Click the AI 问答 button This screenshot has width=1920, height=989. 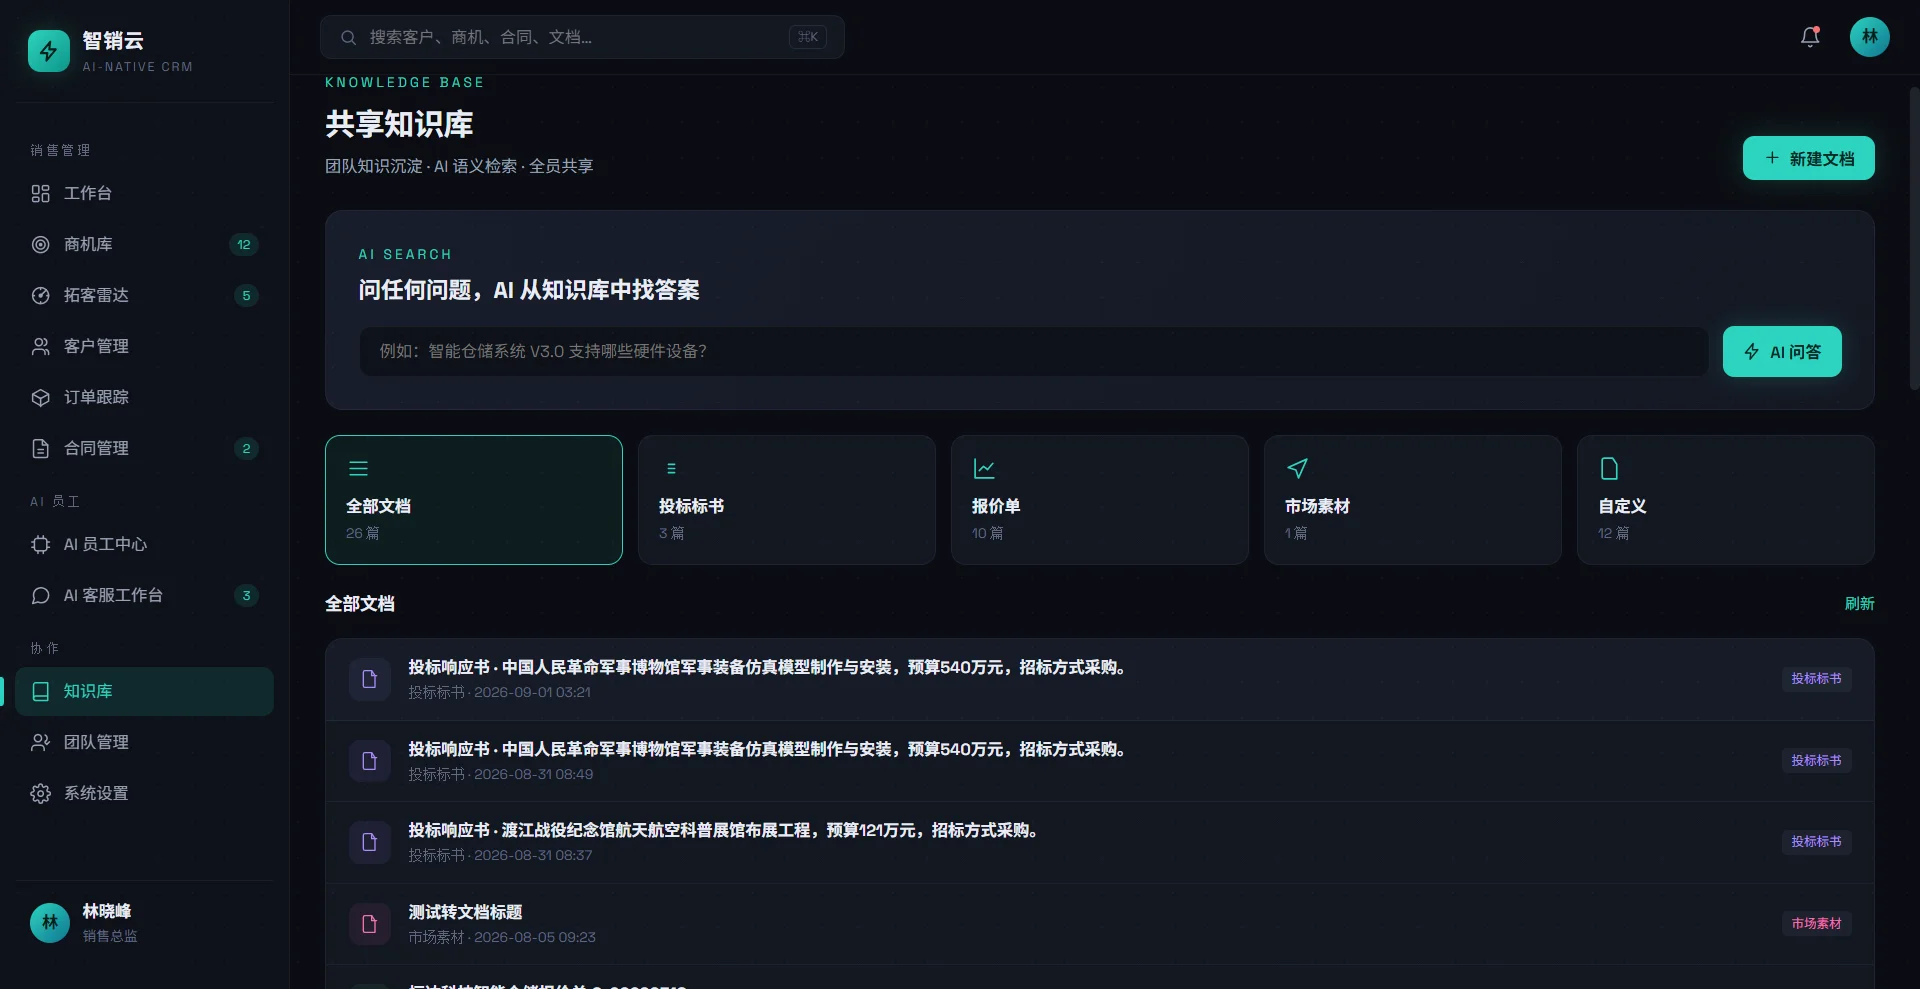click(x=1782, y=352)
